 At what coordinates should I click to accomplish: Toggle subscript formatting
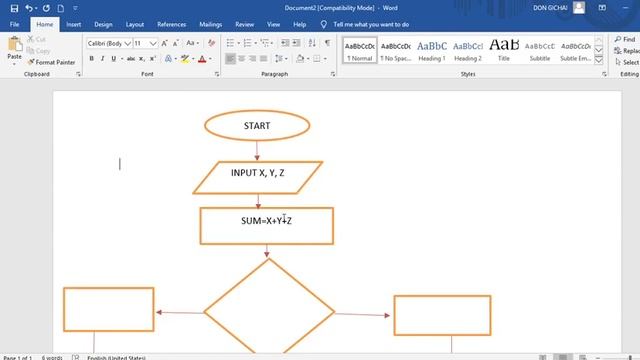(142, 59)
